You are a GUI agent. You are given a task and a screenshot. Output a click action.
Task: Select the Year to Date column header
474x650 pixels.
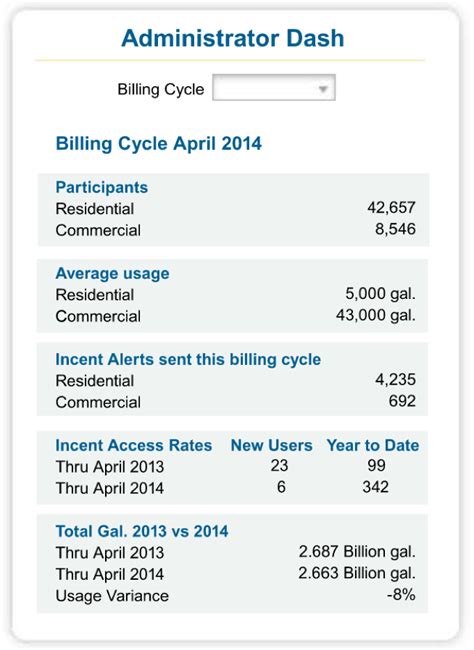pos(373,445)
